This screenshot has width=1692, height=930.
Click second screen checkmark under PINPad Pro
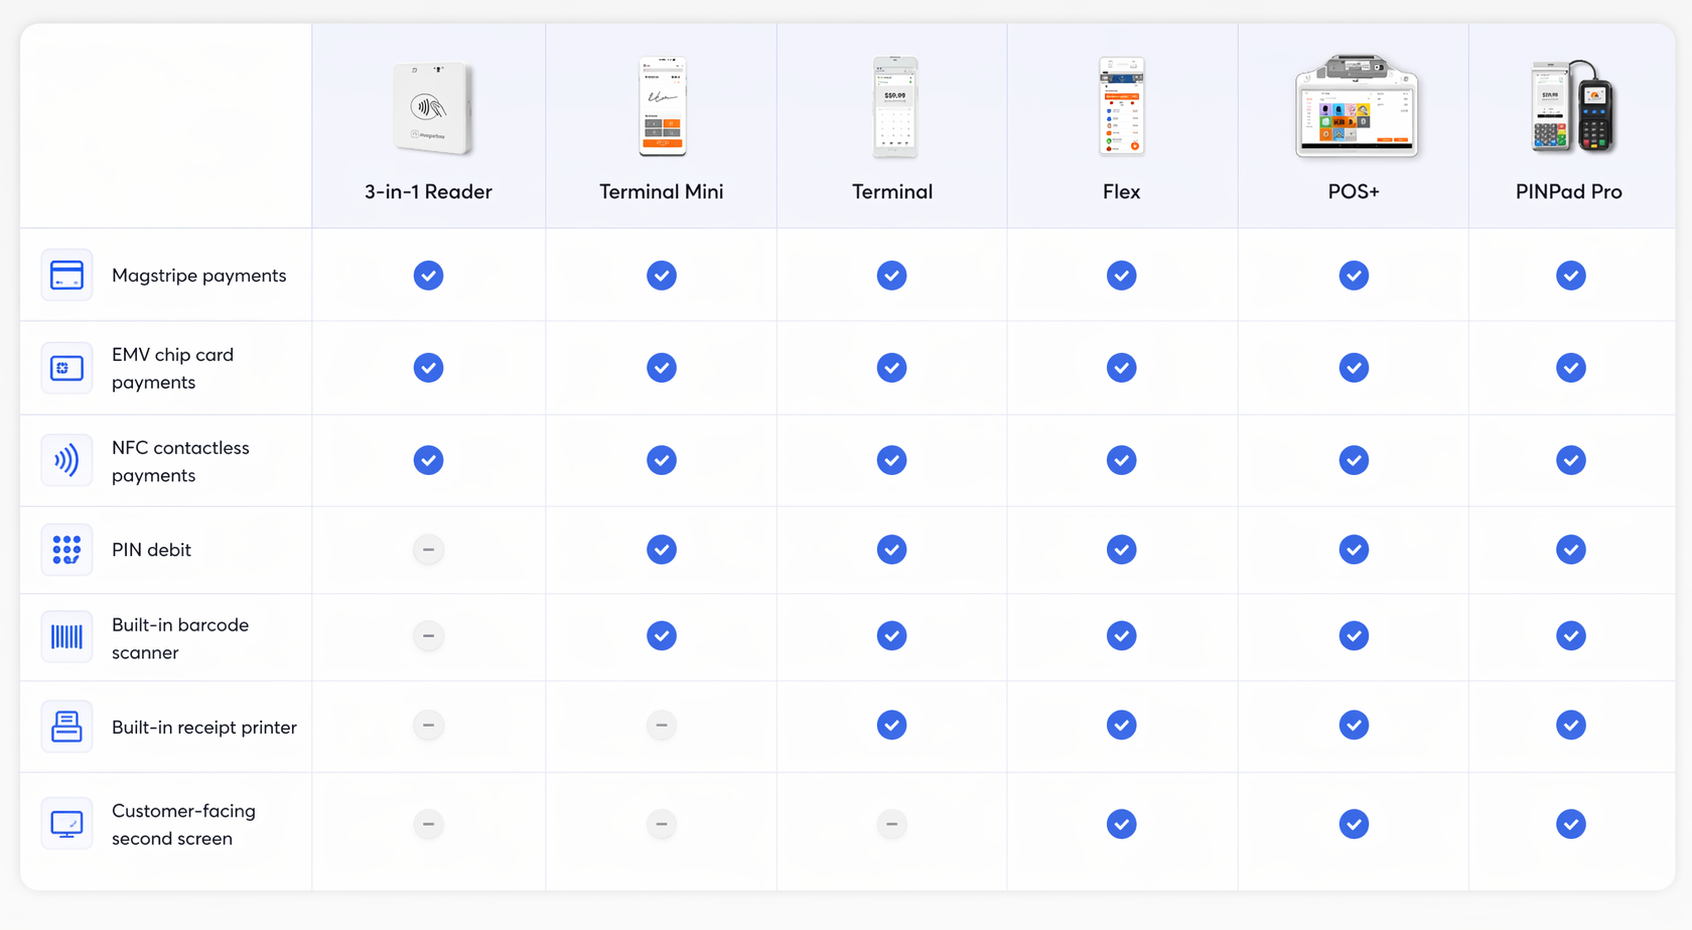tap(1571, 824)
